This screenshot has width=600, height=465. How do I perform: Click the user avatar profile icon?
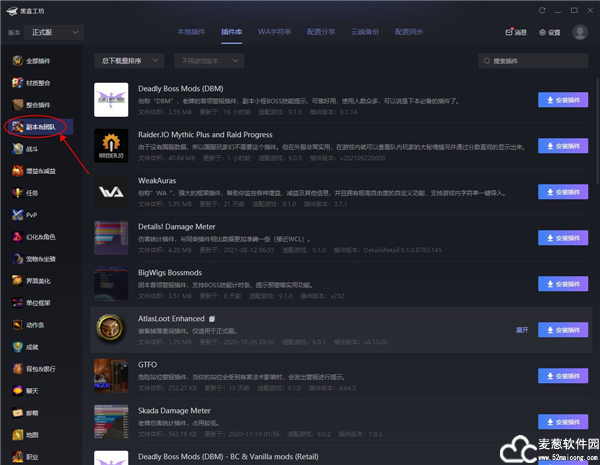pos(580,32)
